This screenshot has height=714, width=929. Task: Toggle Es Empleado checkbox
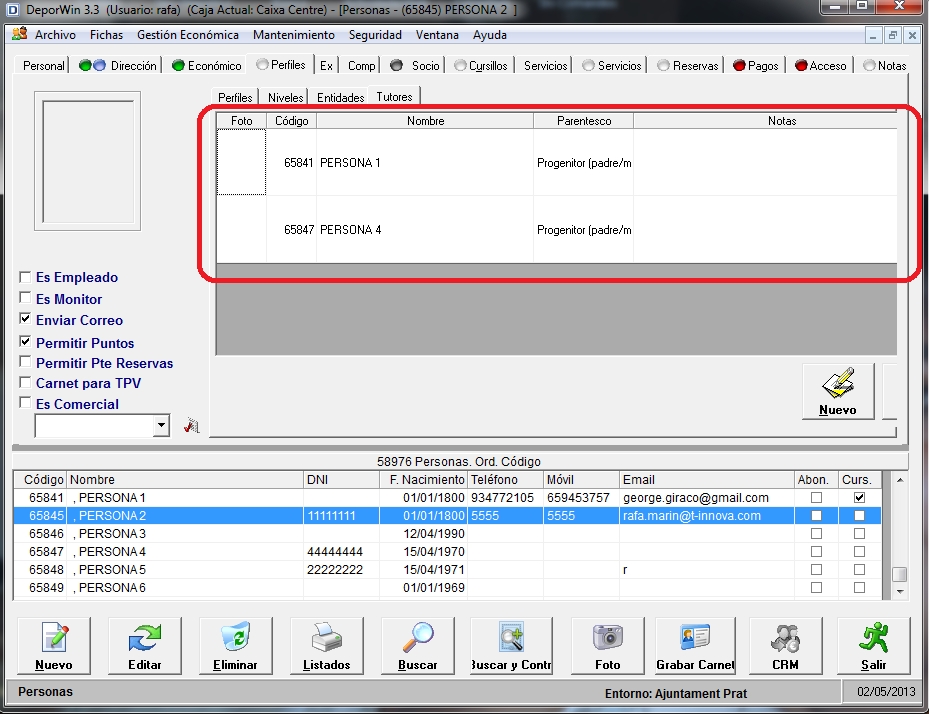point(25,277)
